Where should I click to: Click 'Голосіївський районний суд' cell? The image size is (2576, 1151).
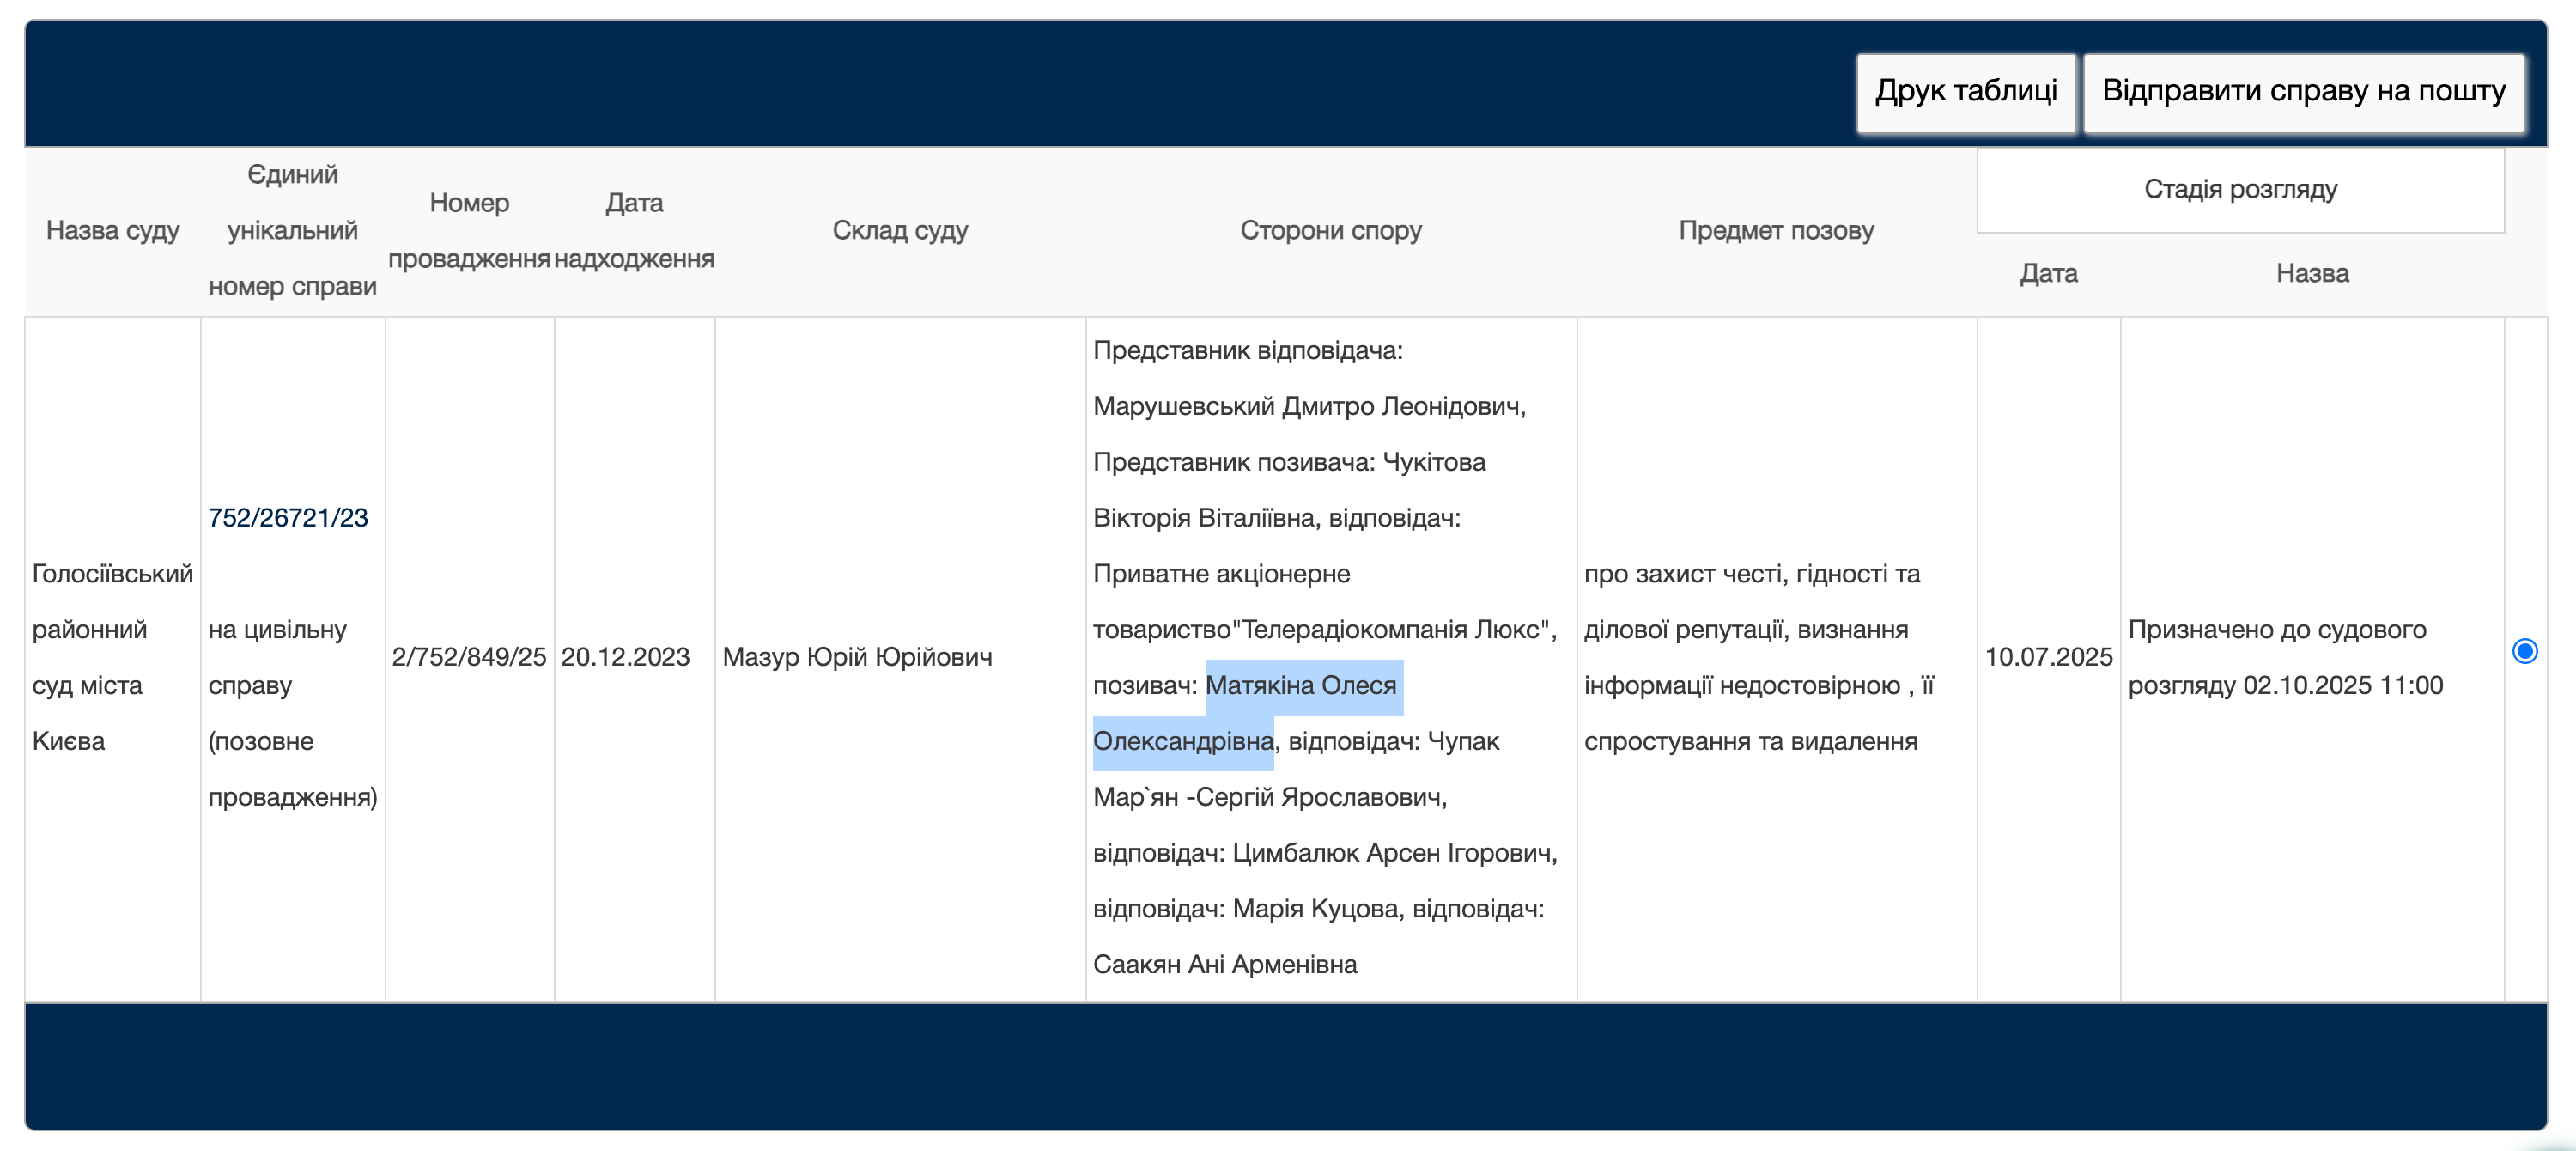click(112, 658)
